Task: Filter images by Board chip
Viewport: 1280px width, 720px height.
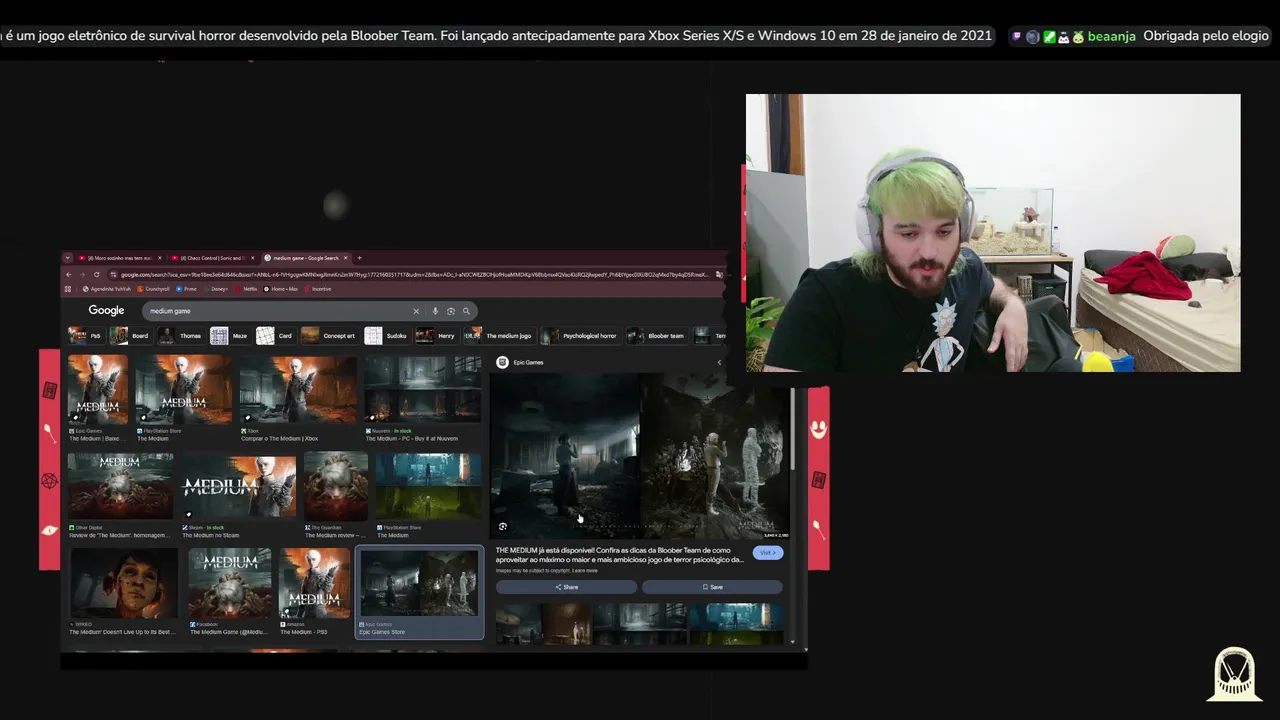Action: [131, 335]
